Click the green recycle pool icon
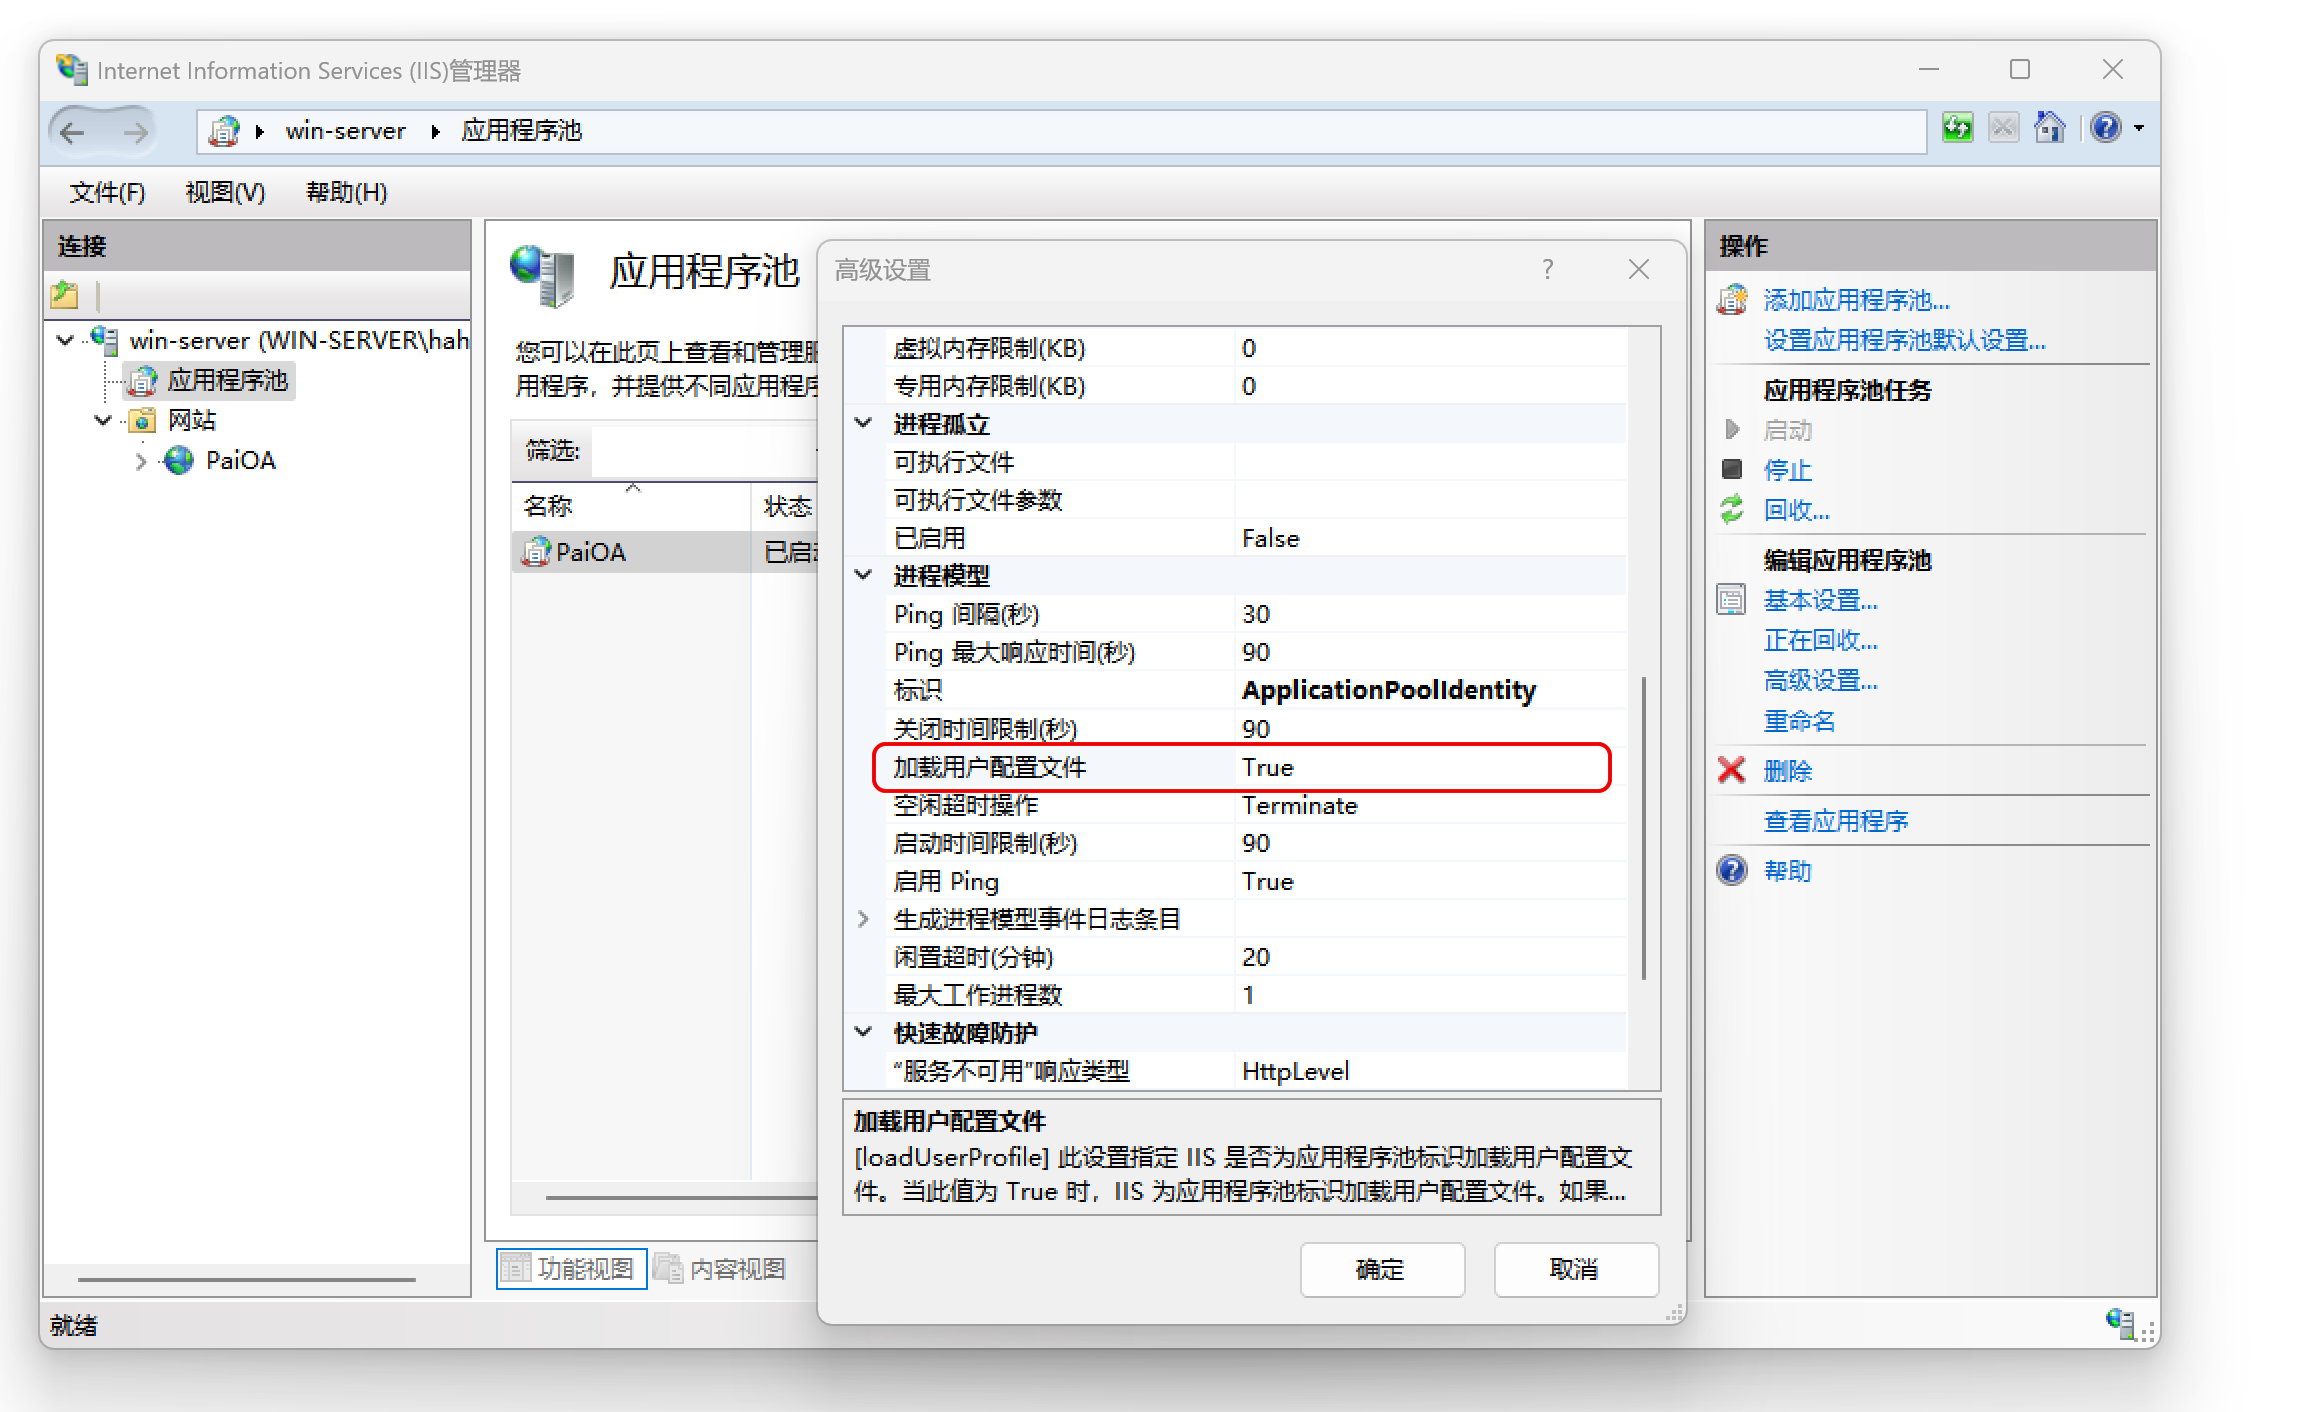 pyautogui.click(x=1732, y=510)
